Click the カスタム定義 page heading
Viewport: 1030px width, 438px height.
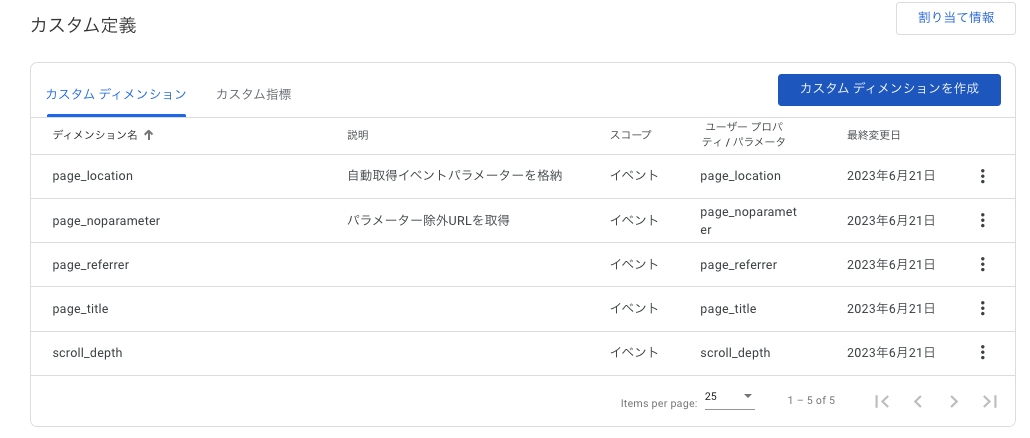click(83, 26)
